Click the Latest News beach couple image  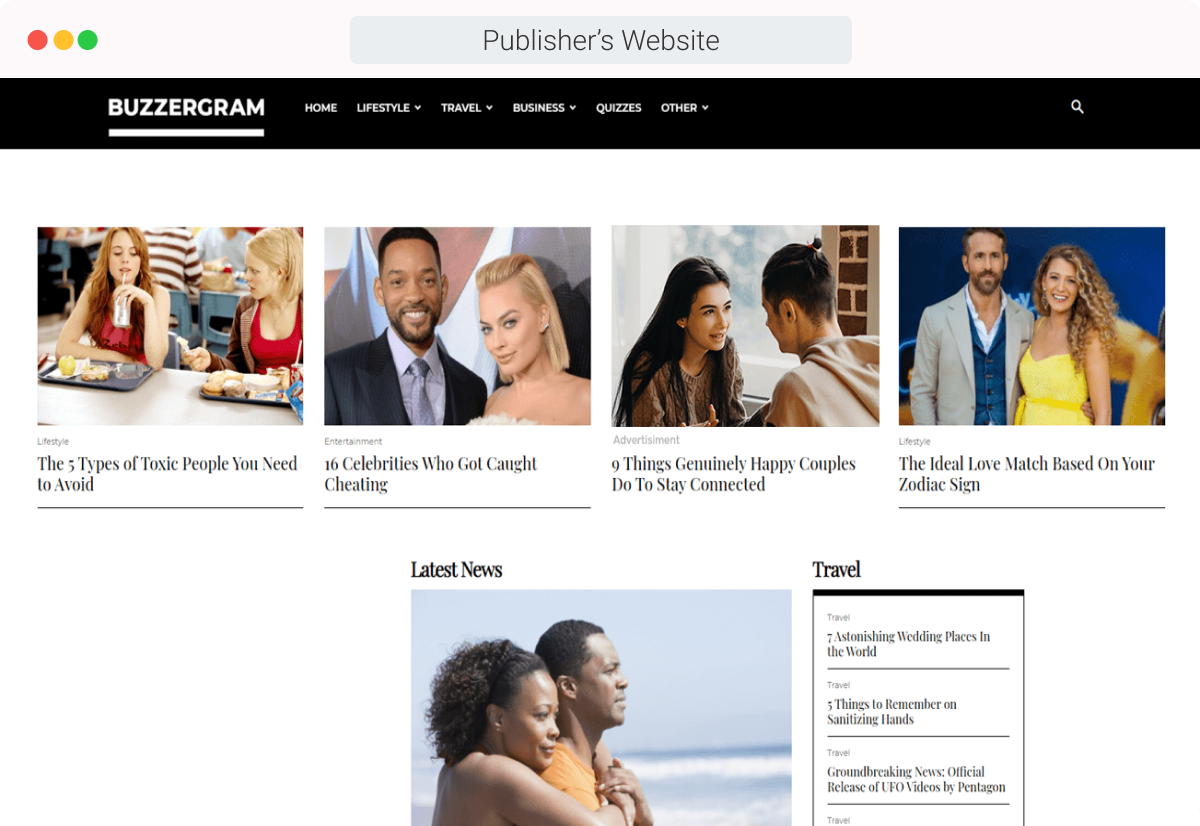601,707
